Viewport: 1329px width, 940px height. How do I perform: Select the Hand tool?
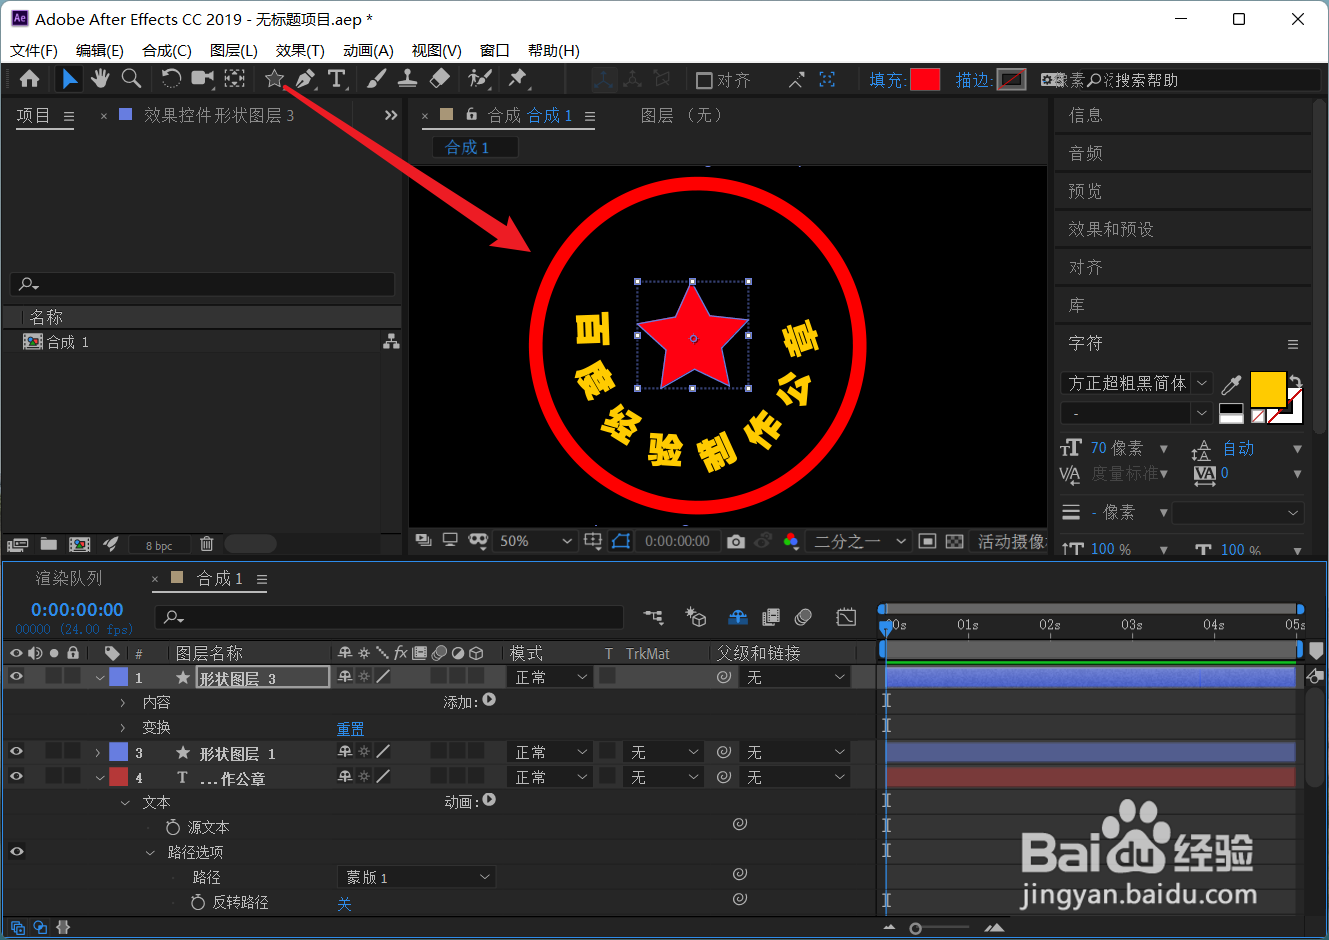point(100,79)
